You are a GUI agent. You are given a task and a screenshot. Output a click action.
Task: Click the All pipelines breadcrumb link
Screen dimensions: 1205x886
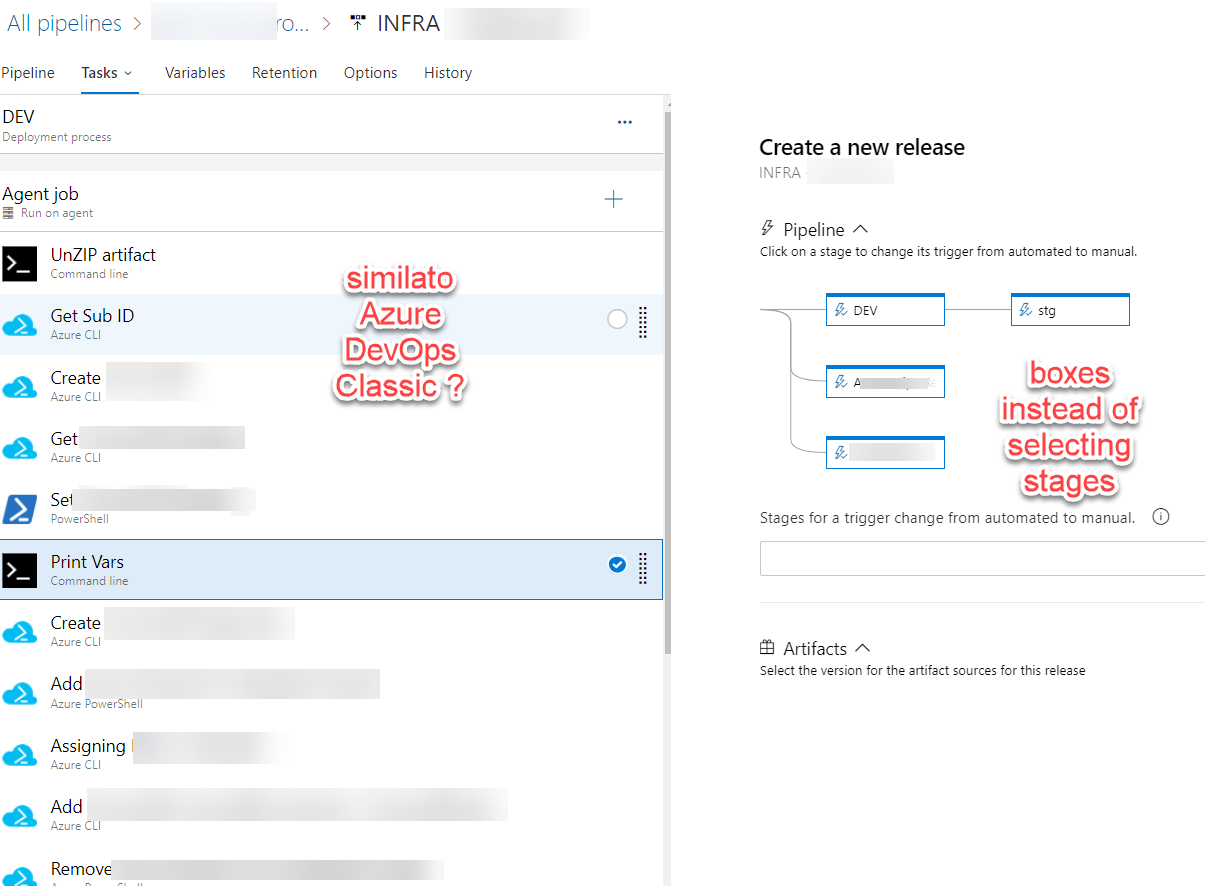click(65, 23)
